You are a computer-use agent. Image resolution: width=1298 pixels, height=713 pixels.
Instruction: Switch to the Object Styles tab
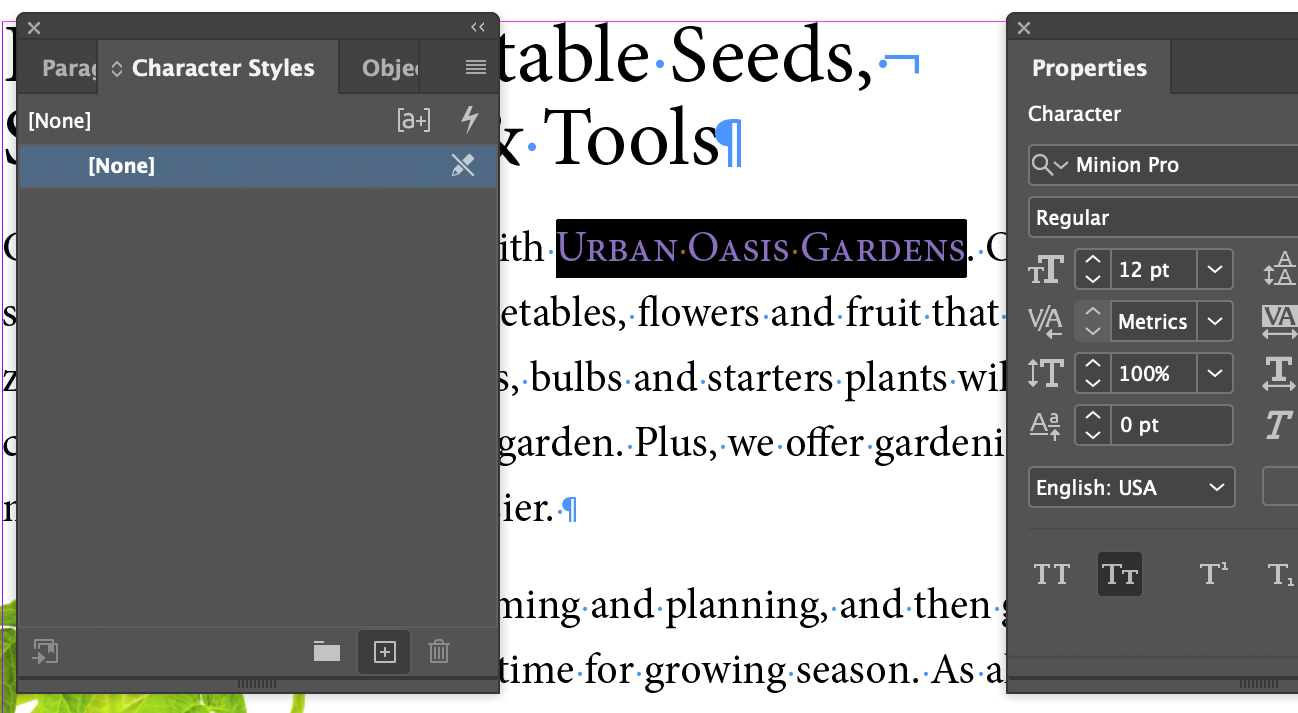[x=391, y=68]
